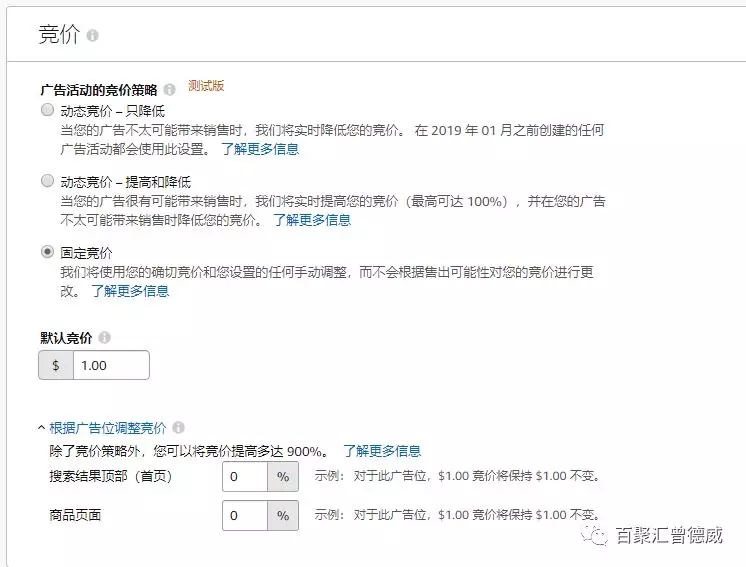Viewport: 746px width, 567px height.
Task: Click 搜索结果顶部 (首页) percentage field
Action: [x=245, y=476]
